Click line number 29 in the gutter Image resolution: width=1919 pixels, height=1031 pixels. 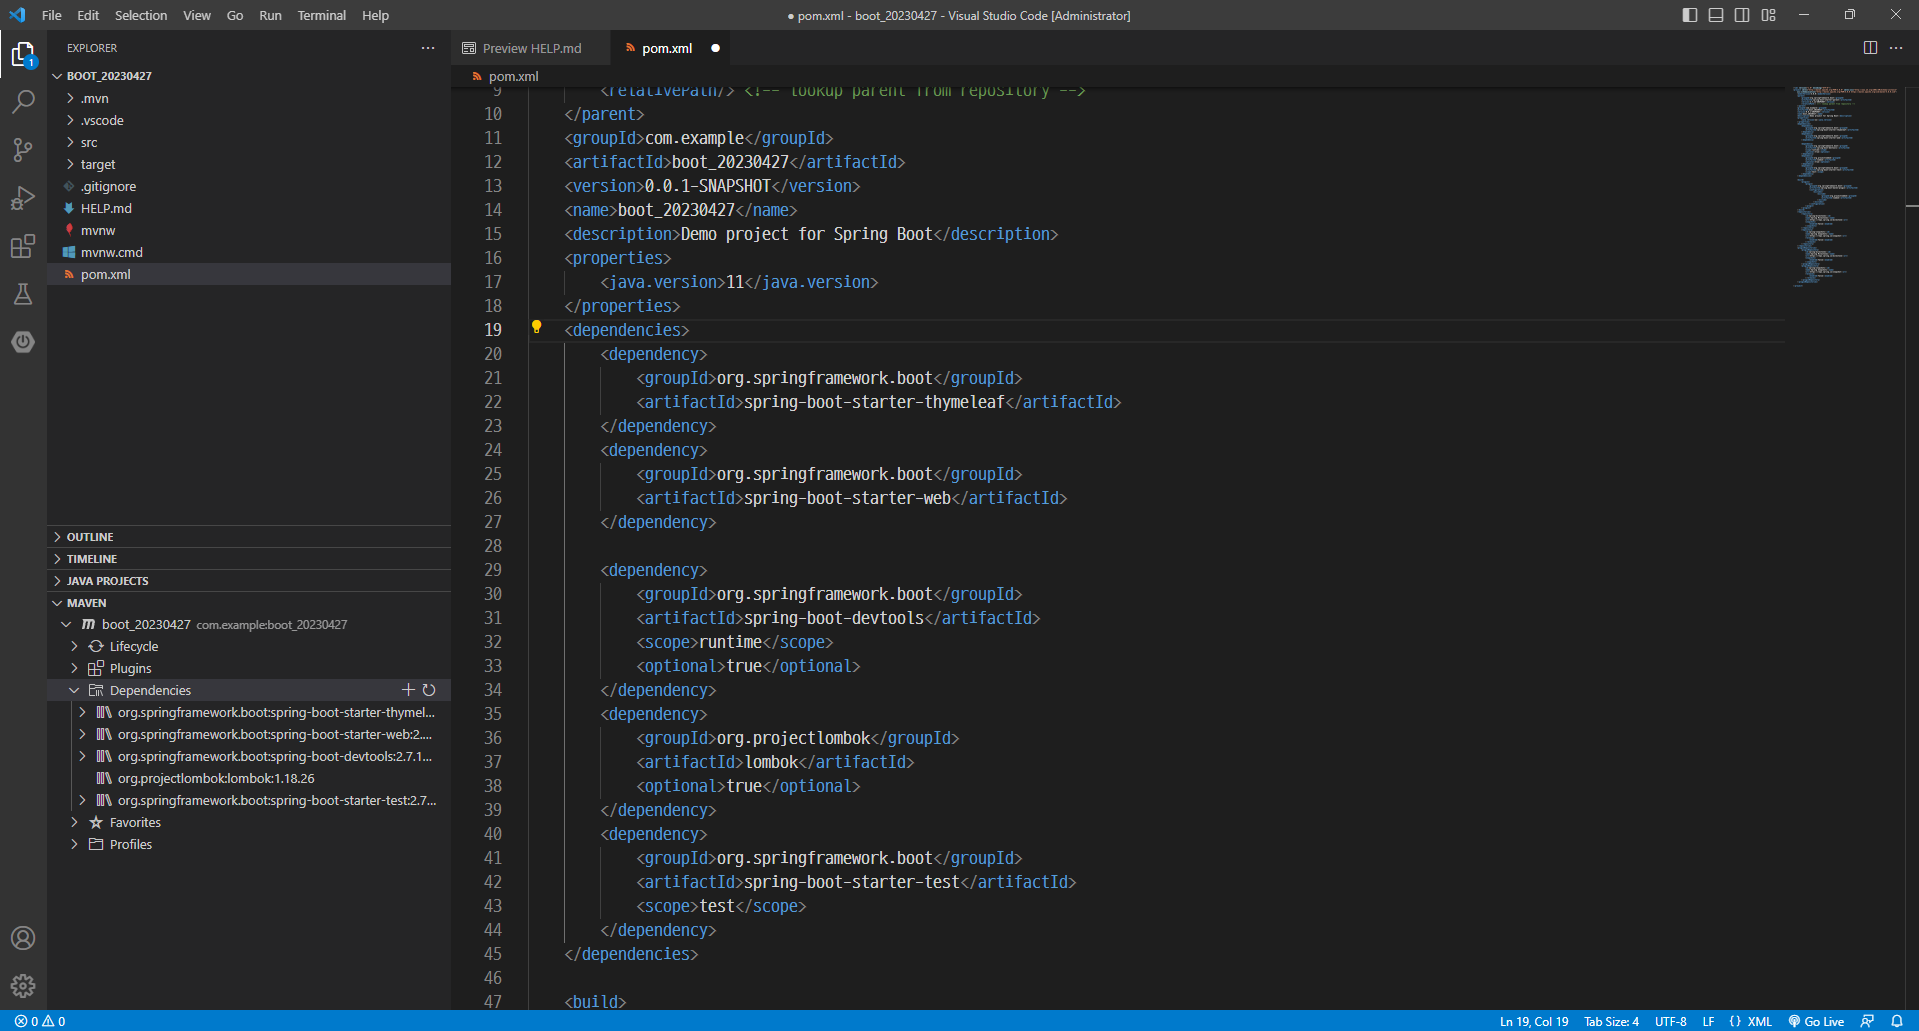point(493,570)
